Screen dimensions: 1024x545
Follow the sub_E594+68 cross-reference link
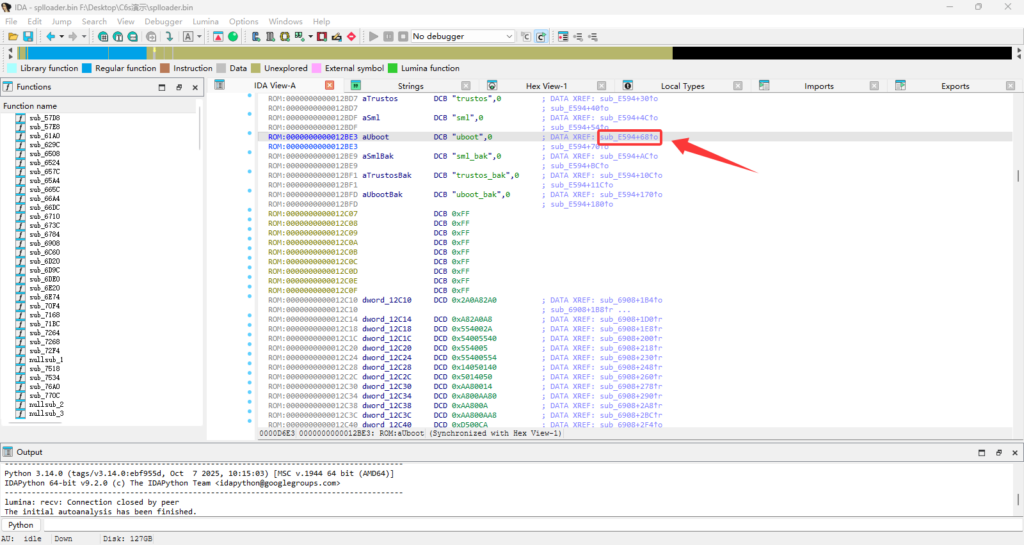tap(628, 137)
